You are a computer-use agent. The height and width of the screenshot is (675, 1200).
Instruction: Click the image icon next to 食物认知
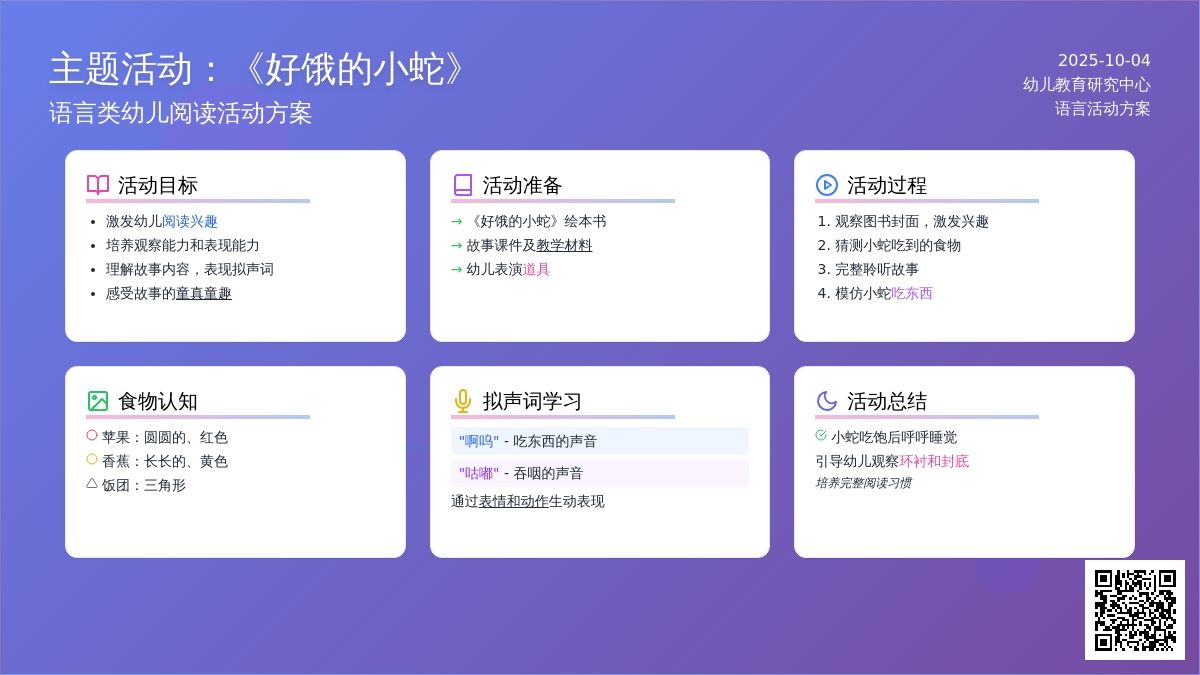tap(98, 401)
